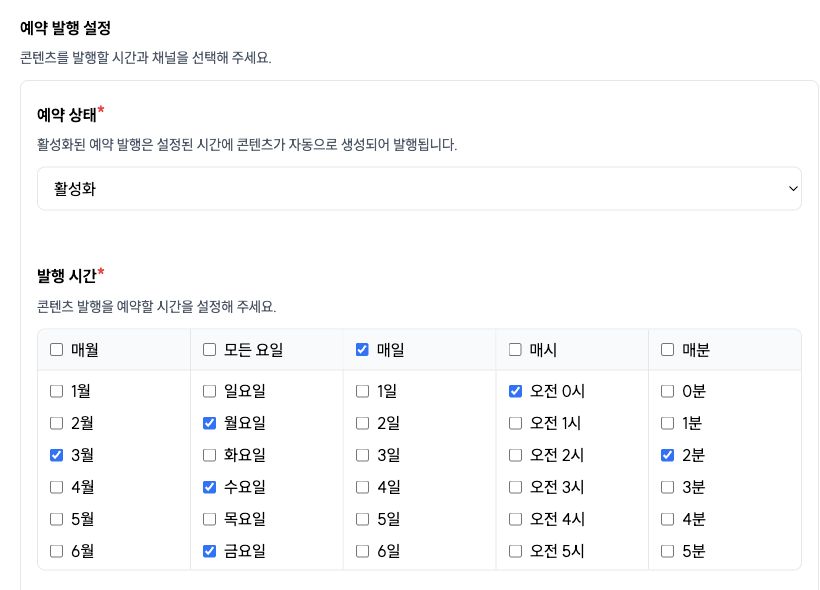Check the 매분 checkbox
Screen dimensions: 820x590
(x=667, y=349)
